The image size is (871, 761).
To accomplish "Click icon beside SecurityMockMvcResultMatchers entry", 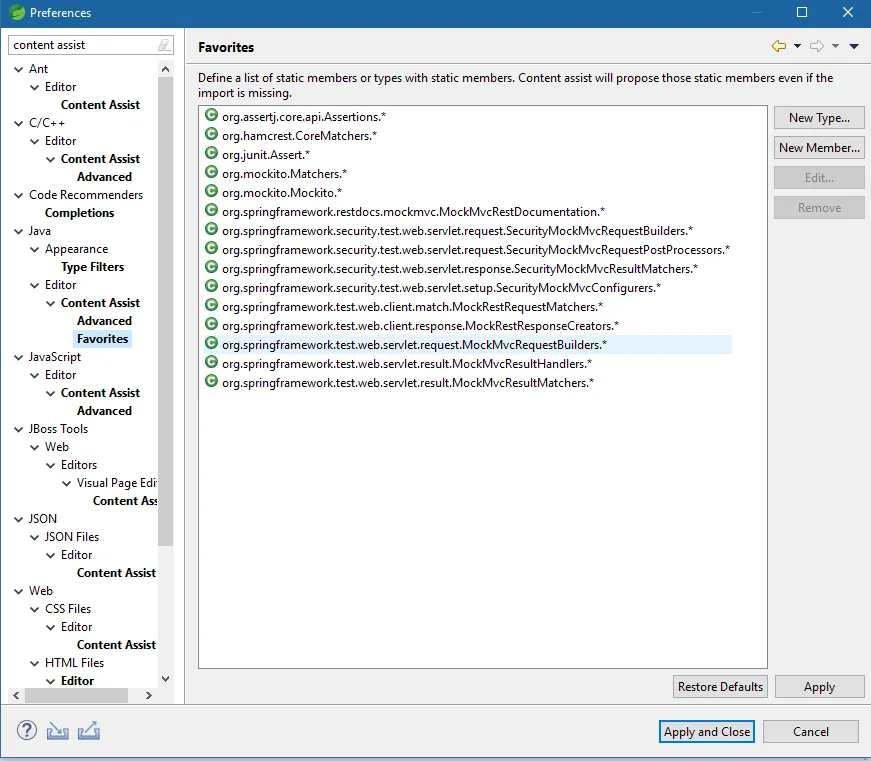I will pos(211,267).
